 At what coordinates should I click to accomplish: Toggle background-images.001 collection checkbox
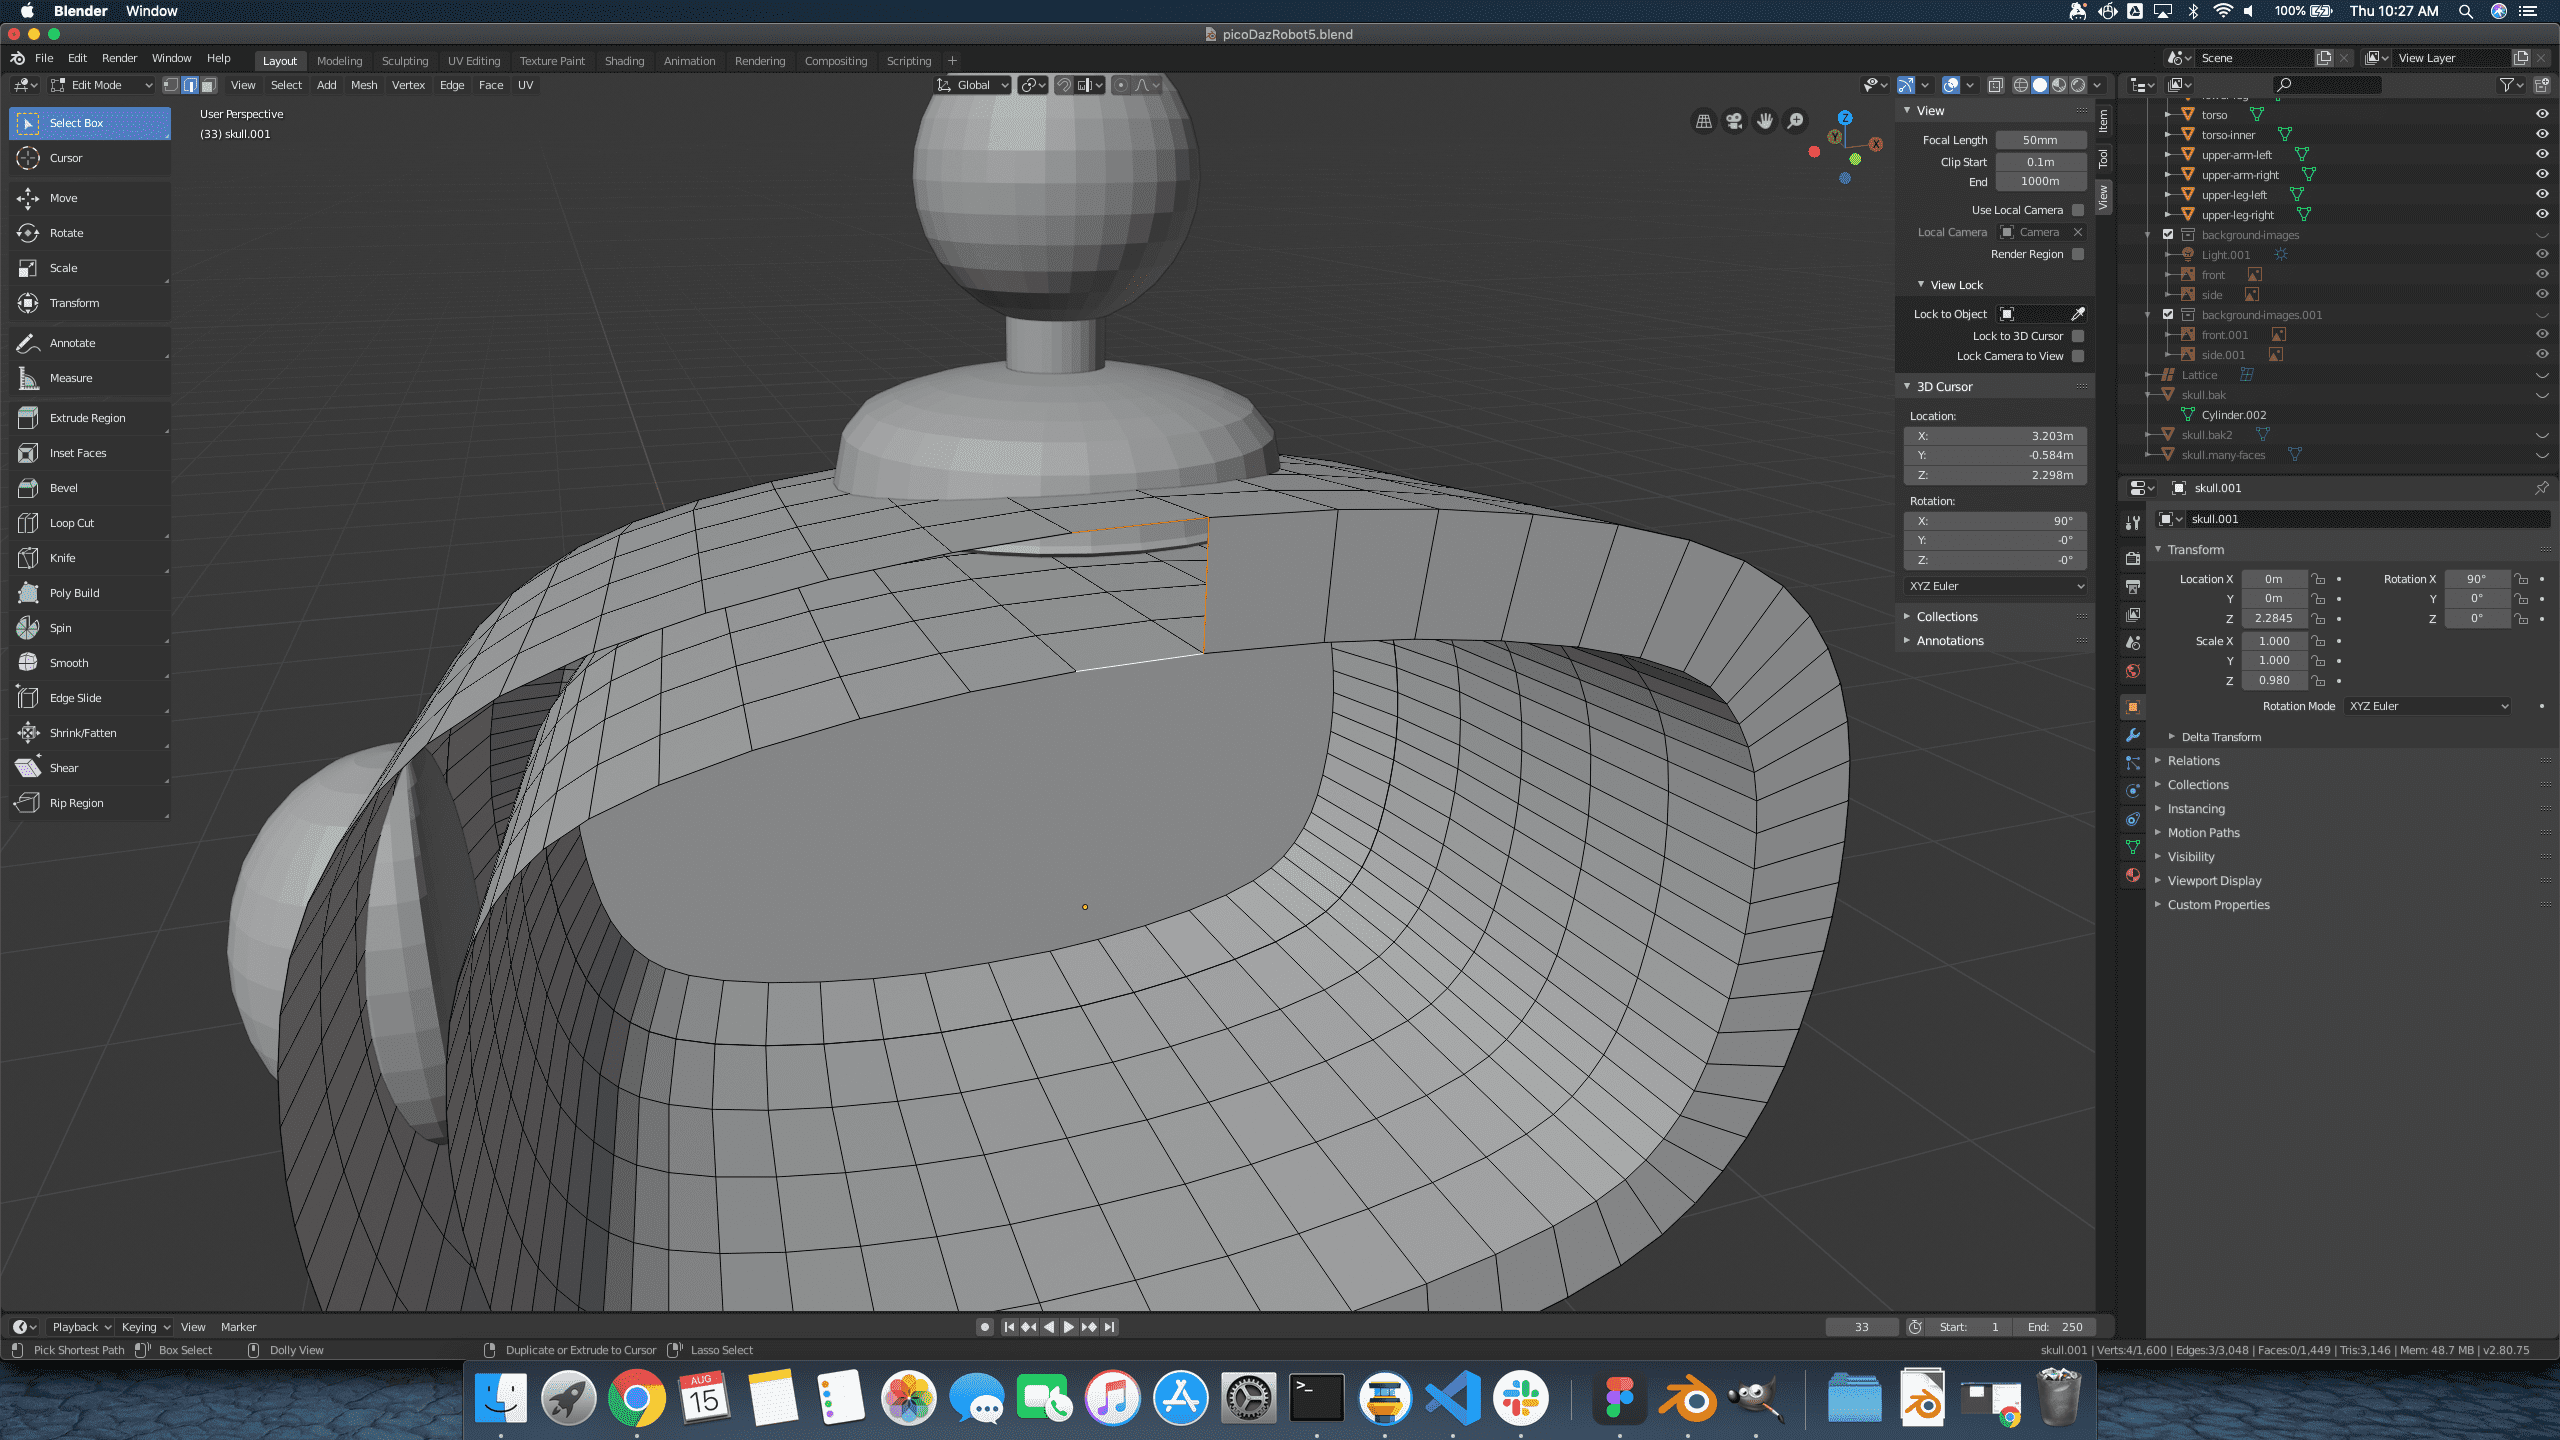click(2168, 314)
